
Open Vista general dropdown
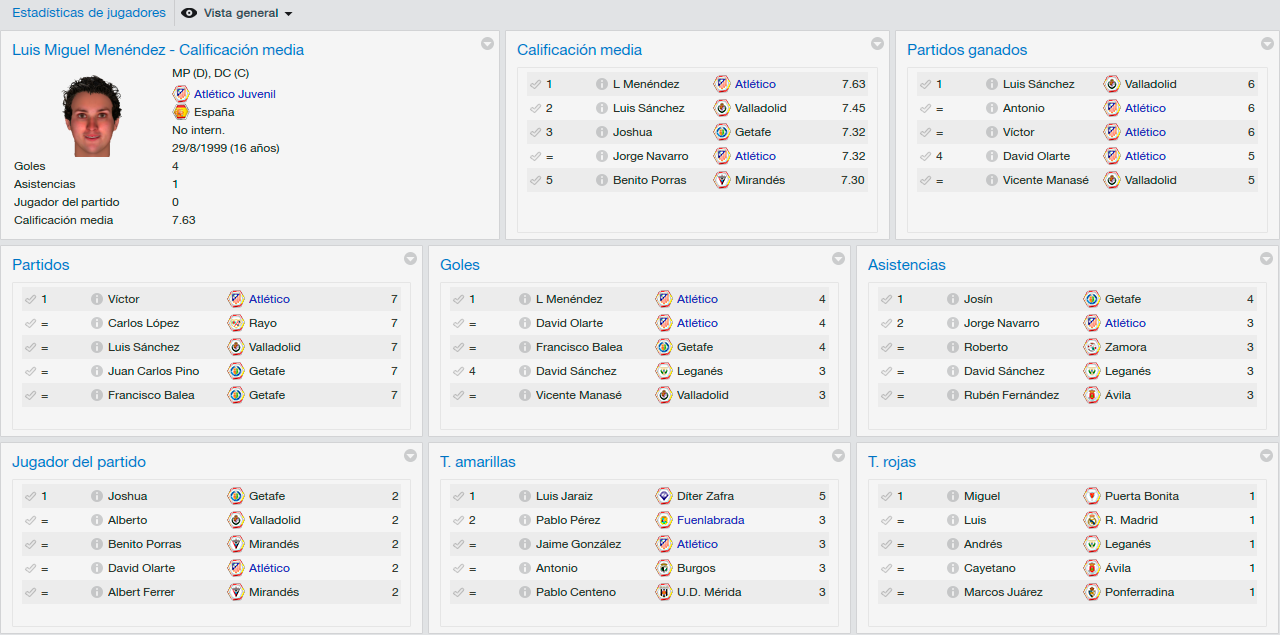[x=238, y=14]
